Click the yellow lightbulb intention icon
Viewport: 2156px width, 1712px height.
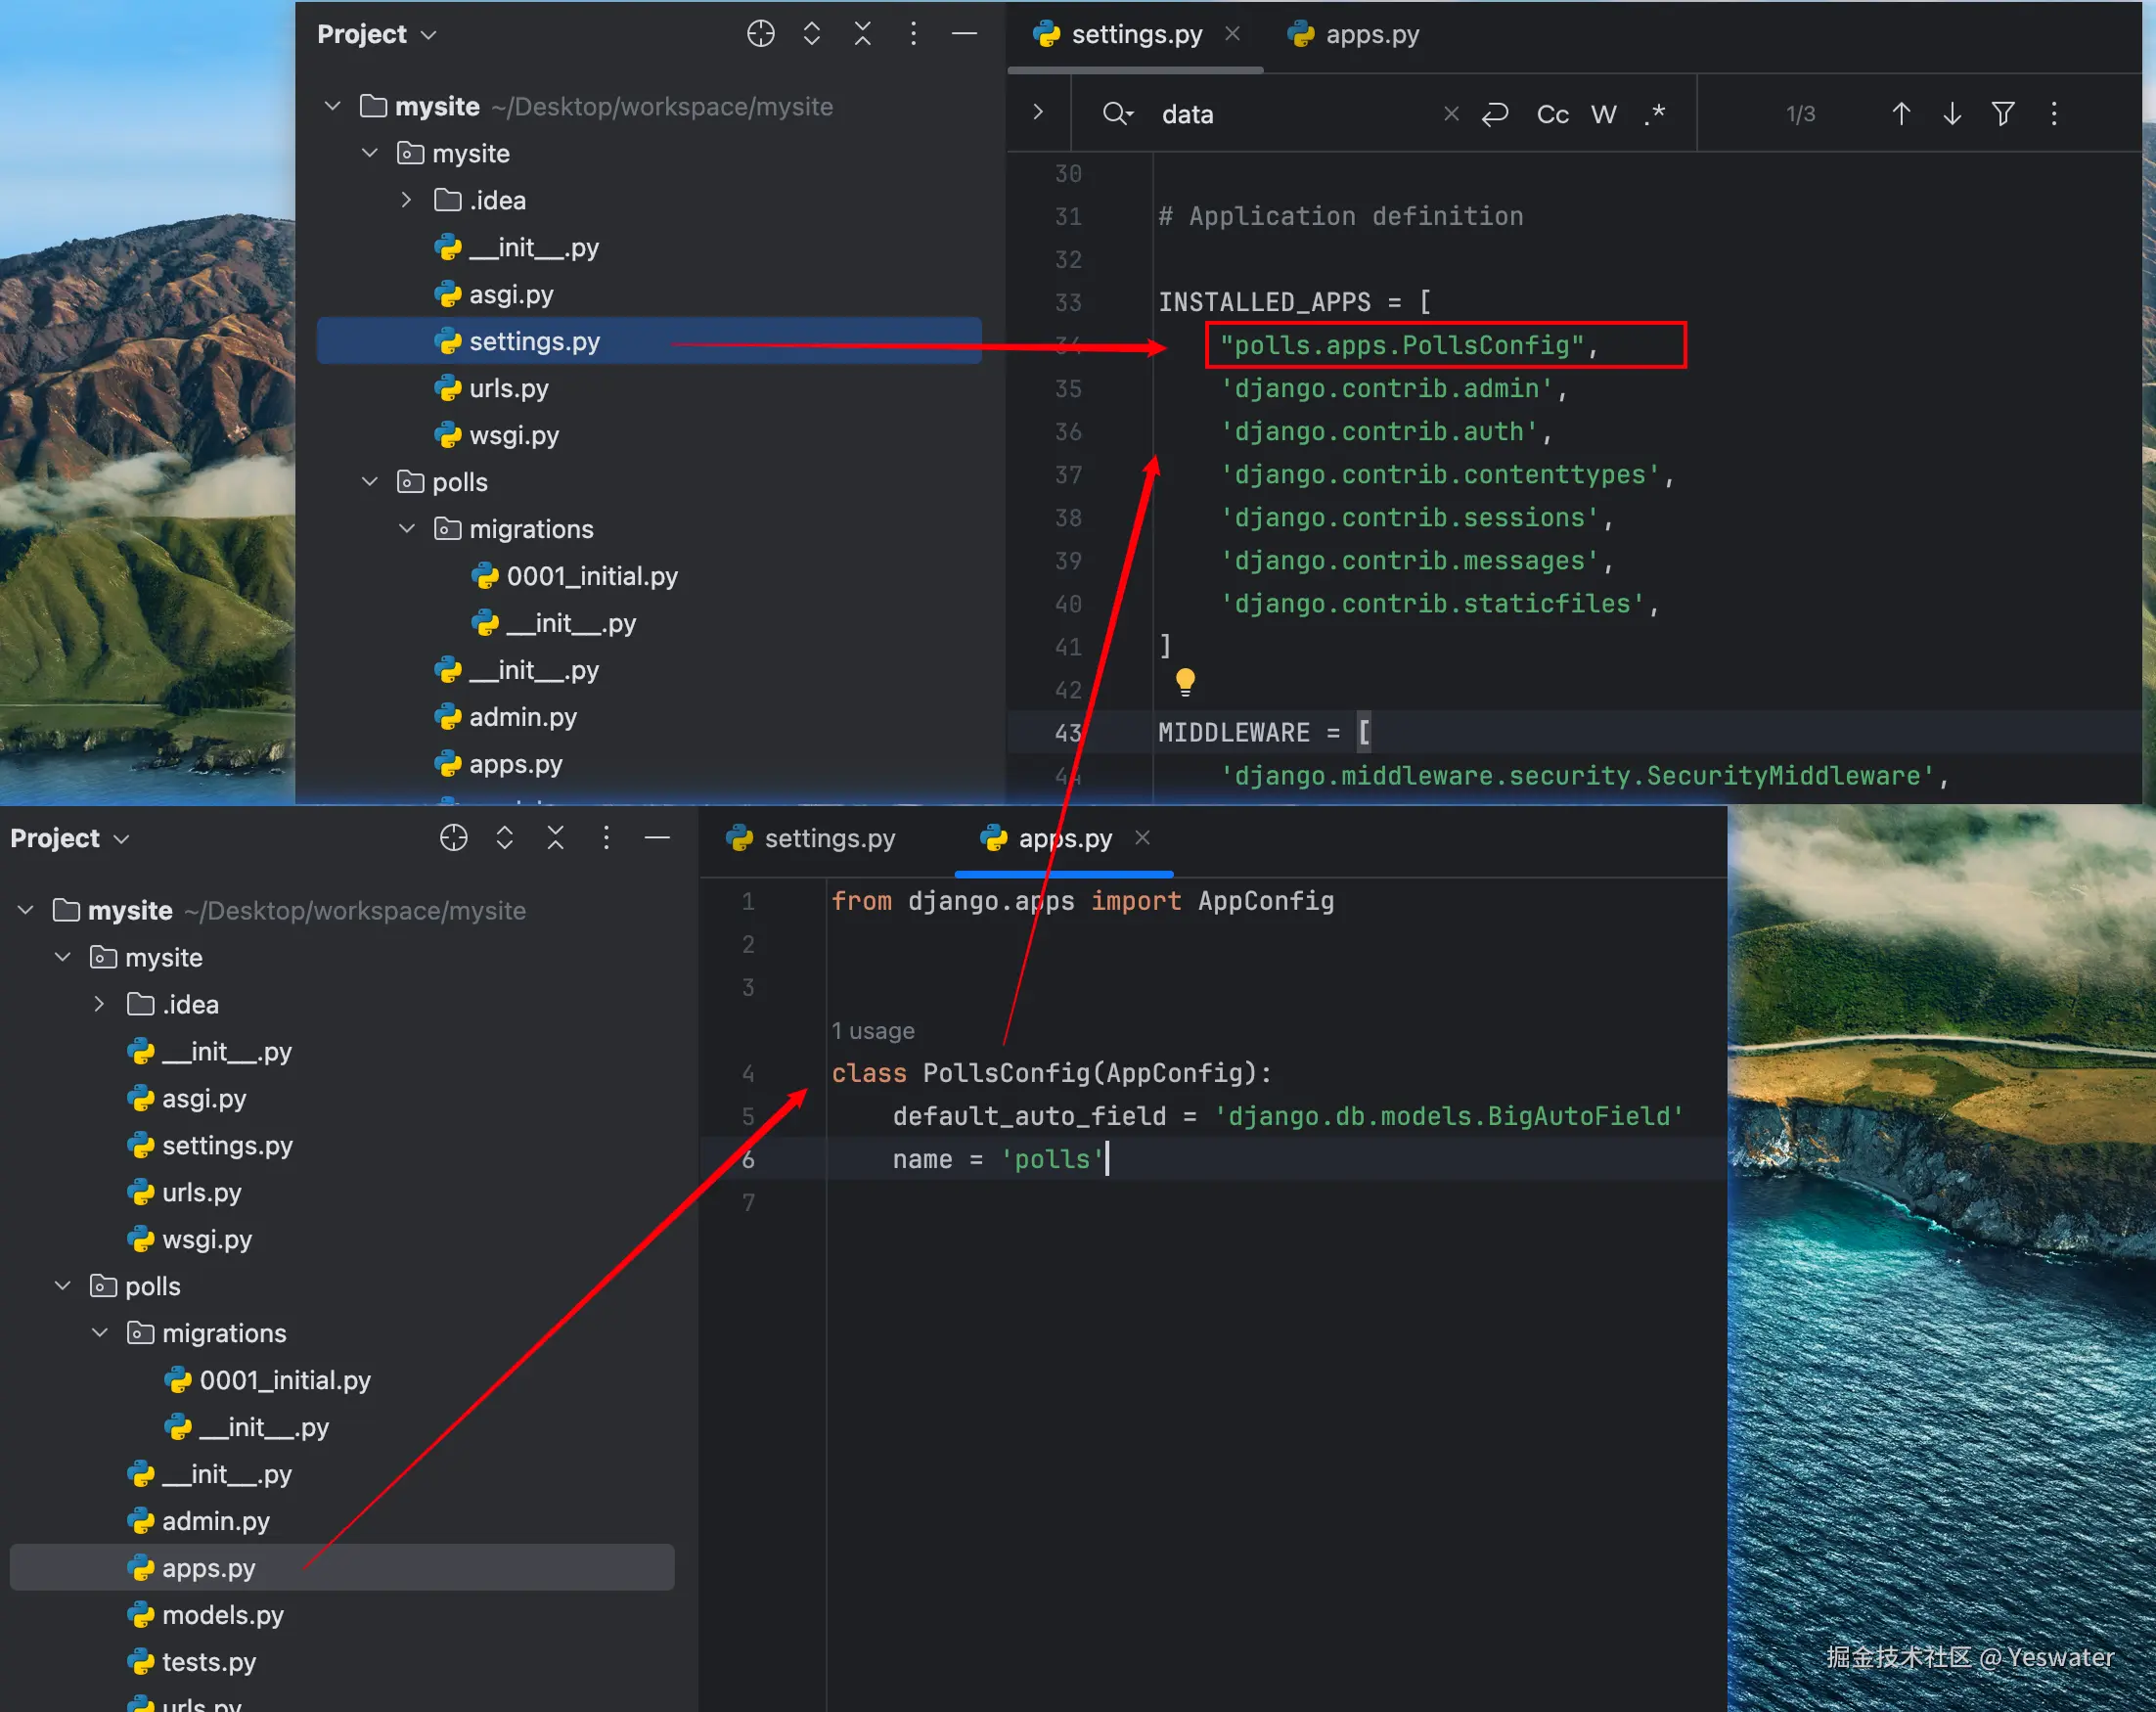(1185, 682)
